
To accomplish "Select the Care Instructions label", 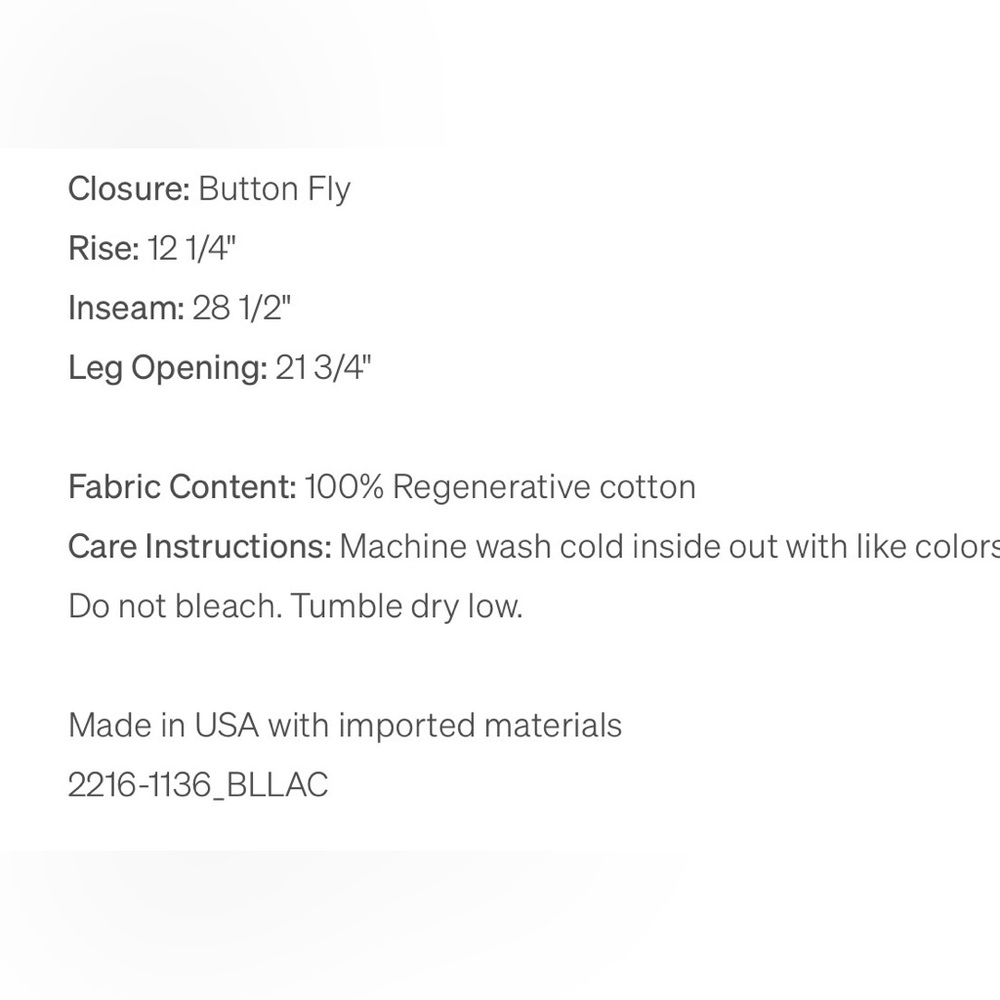I will click(200, 547).
